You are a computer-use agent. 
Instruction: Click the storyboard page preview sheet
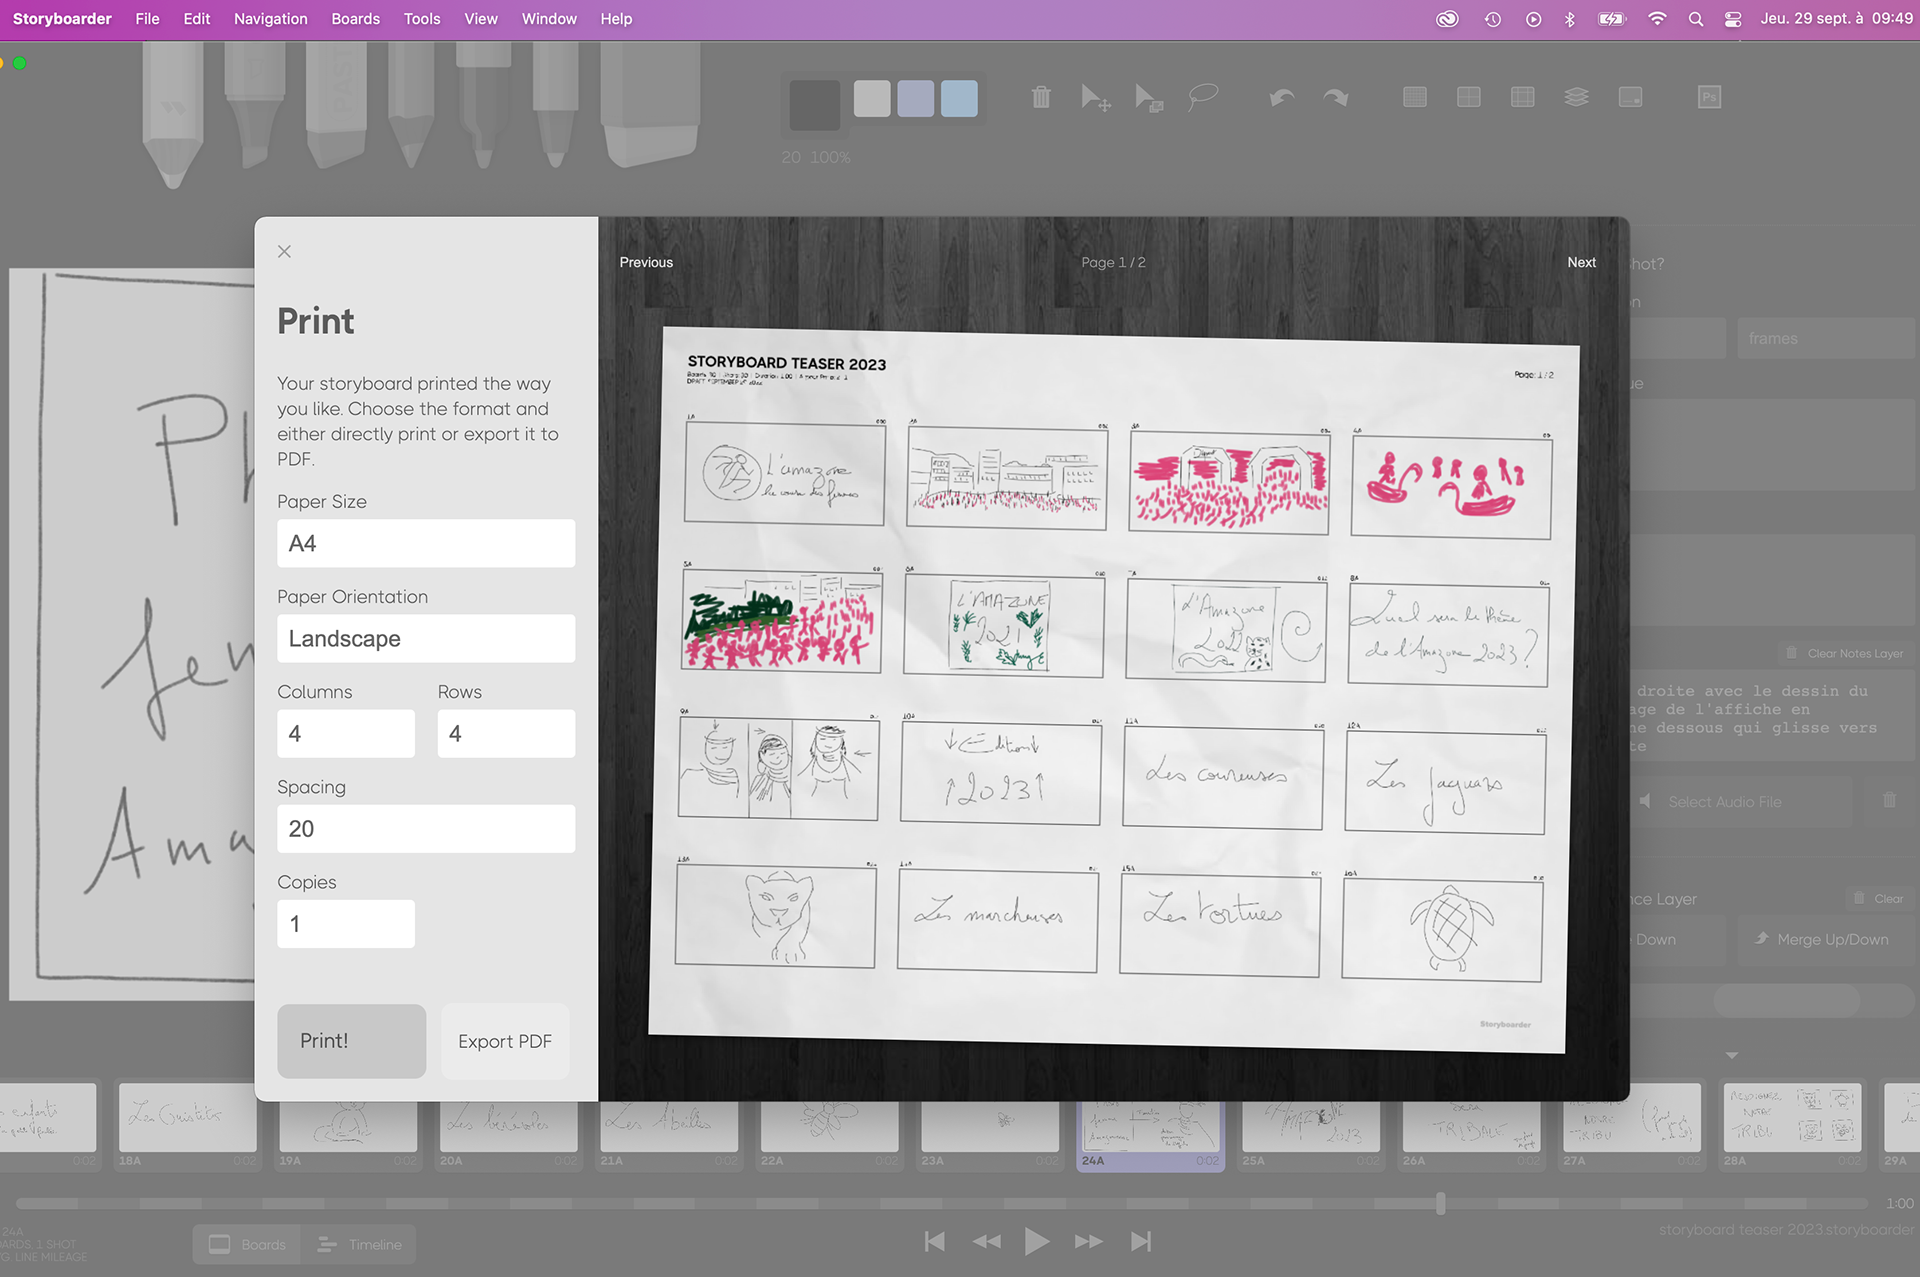point(1113,689)
